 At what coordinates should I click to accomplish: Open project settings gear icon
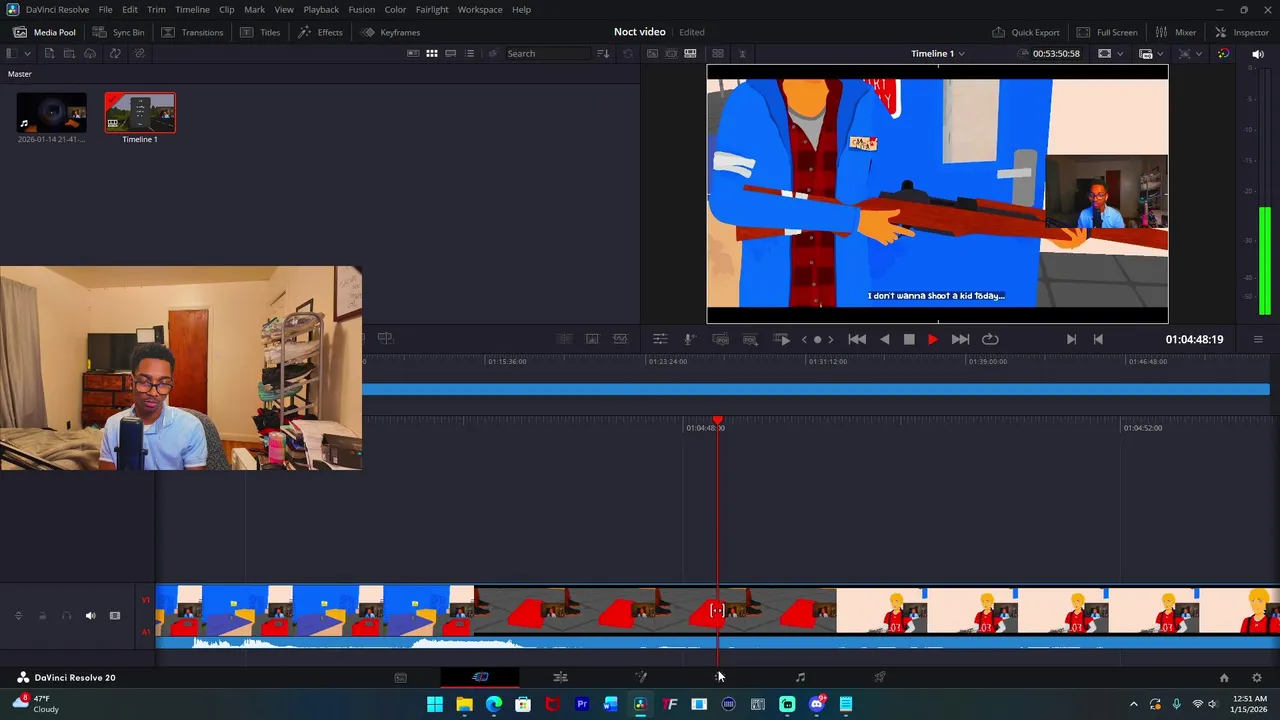[1257, 677]
